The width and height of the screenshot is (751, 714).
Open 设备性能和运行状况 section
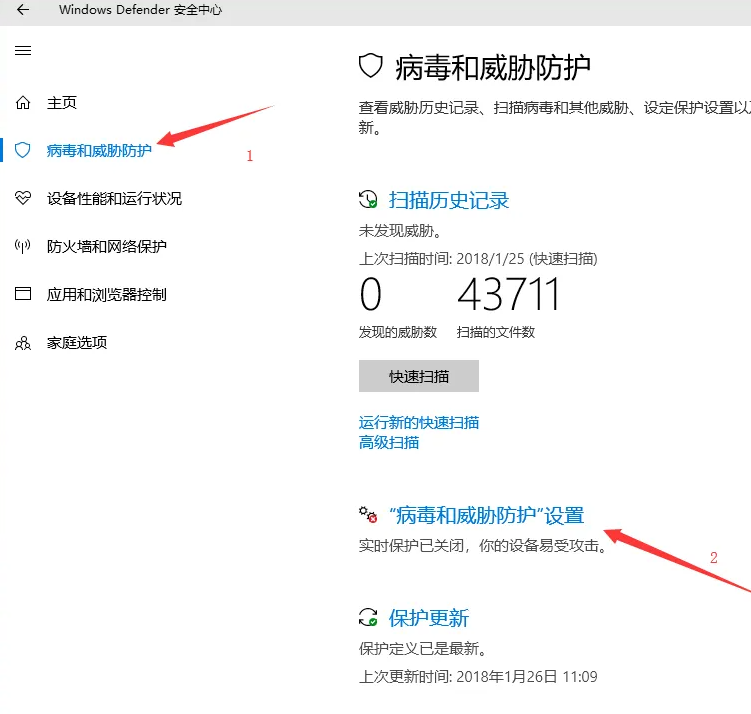tap(114, 198)
